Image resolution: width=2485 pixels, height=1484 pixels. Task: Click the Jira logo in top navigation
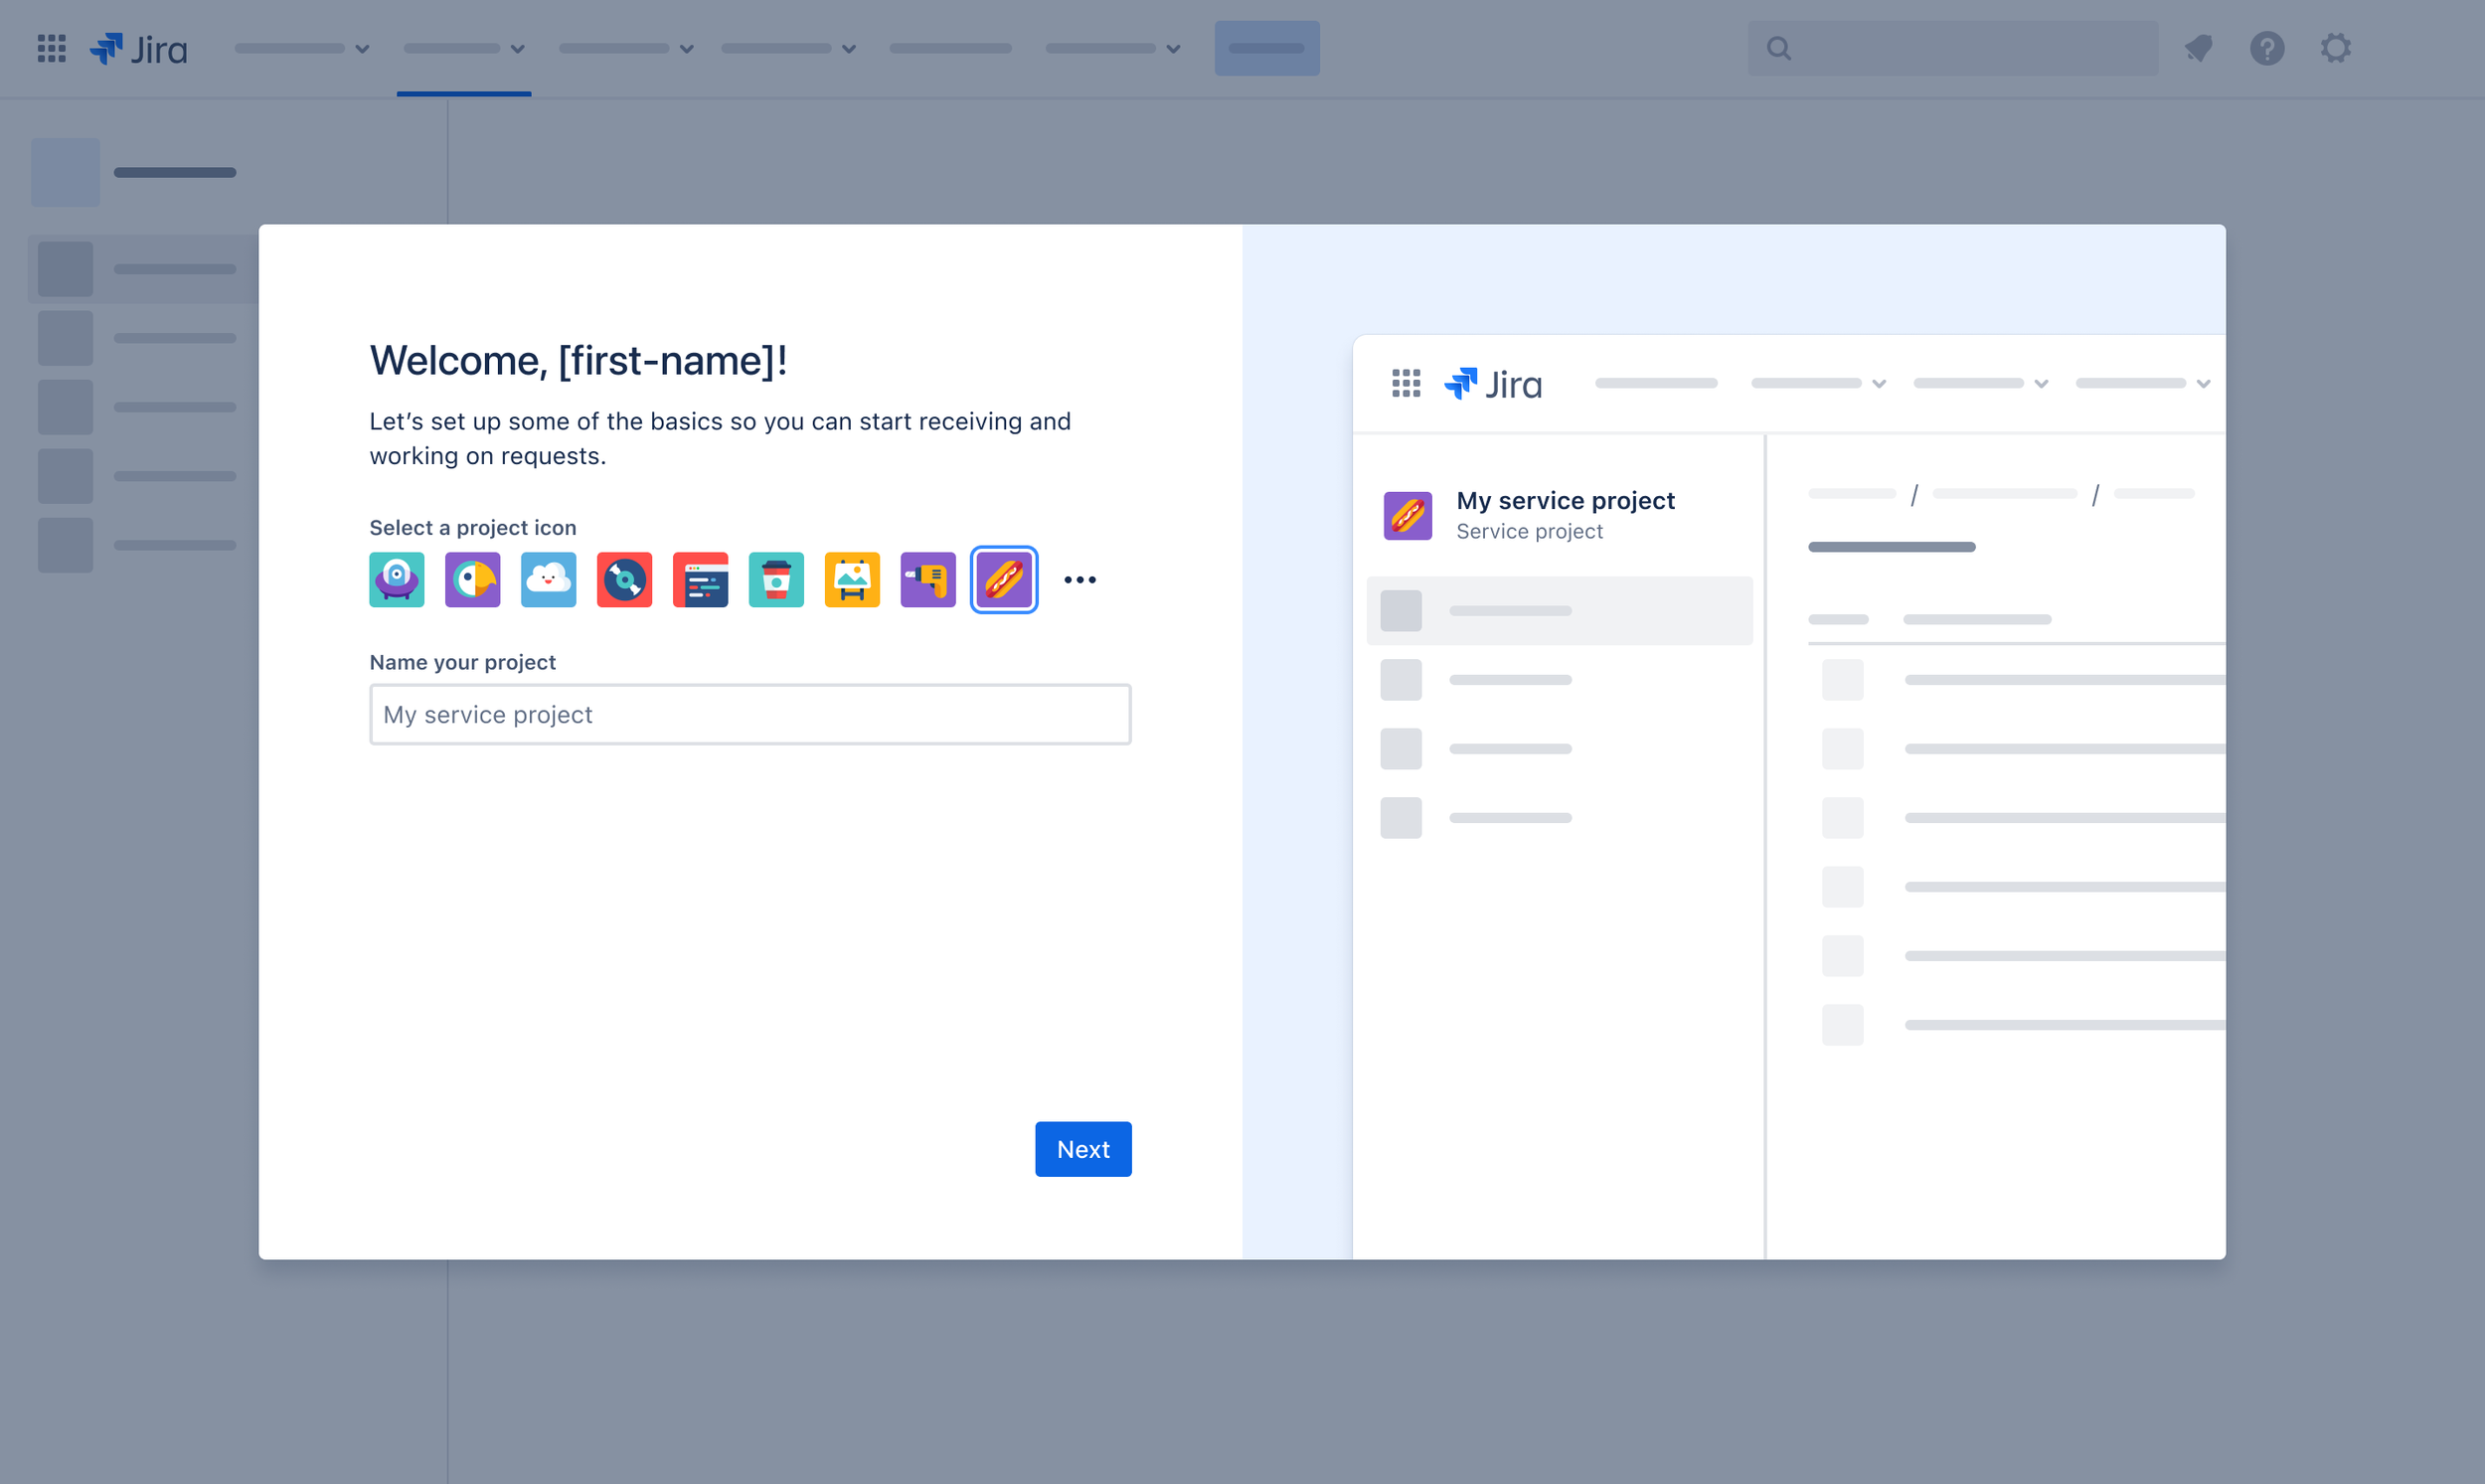[x=139, y=48]
